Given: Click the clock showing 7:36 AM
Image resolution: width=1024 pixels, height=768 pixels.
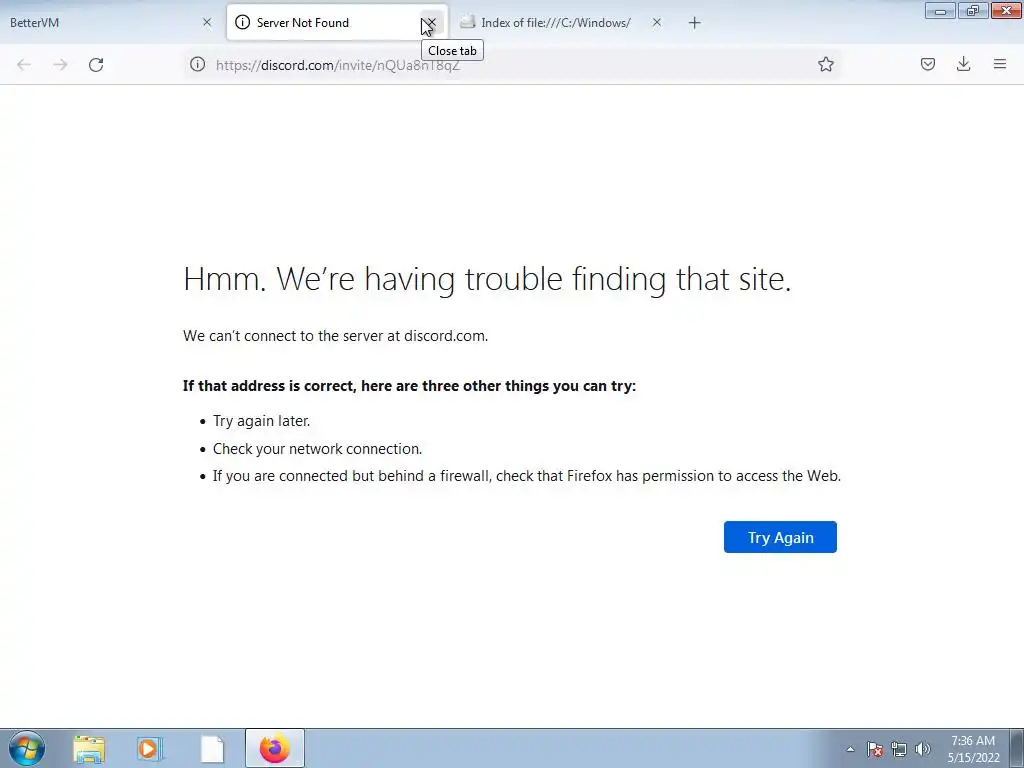Looking at the screenshot, I should (973, 749).
